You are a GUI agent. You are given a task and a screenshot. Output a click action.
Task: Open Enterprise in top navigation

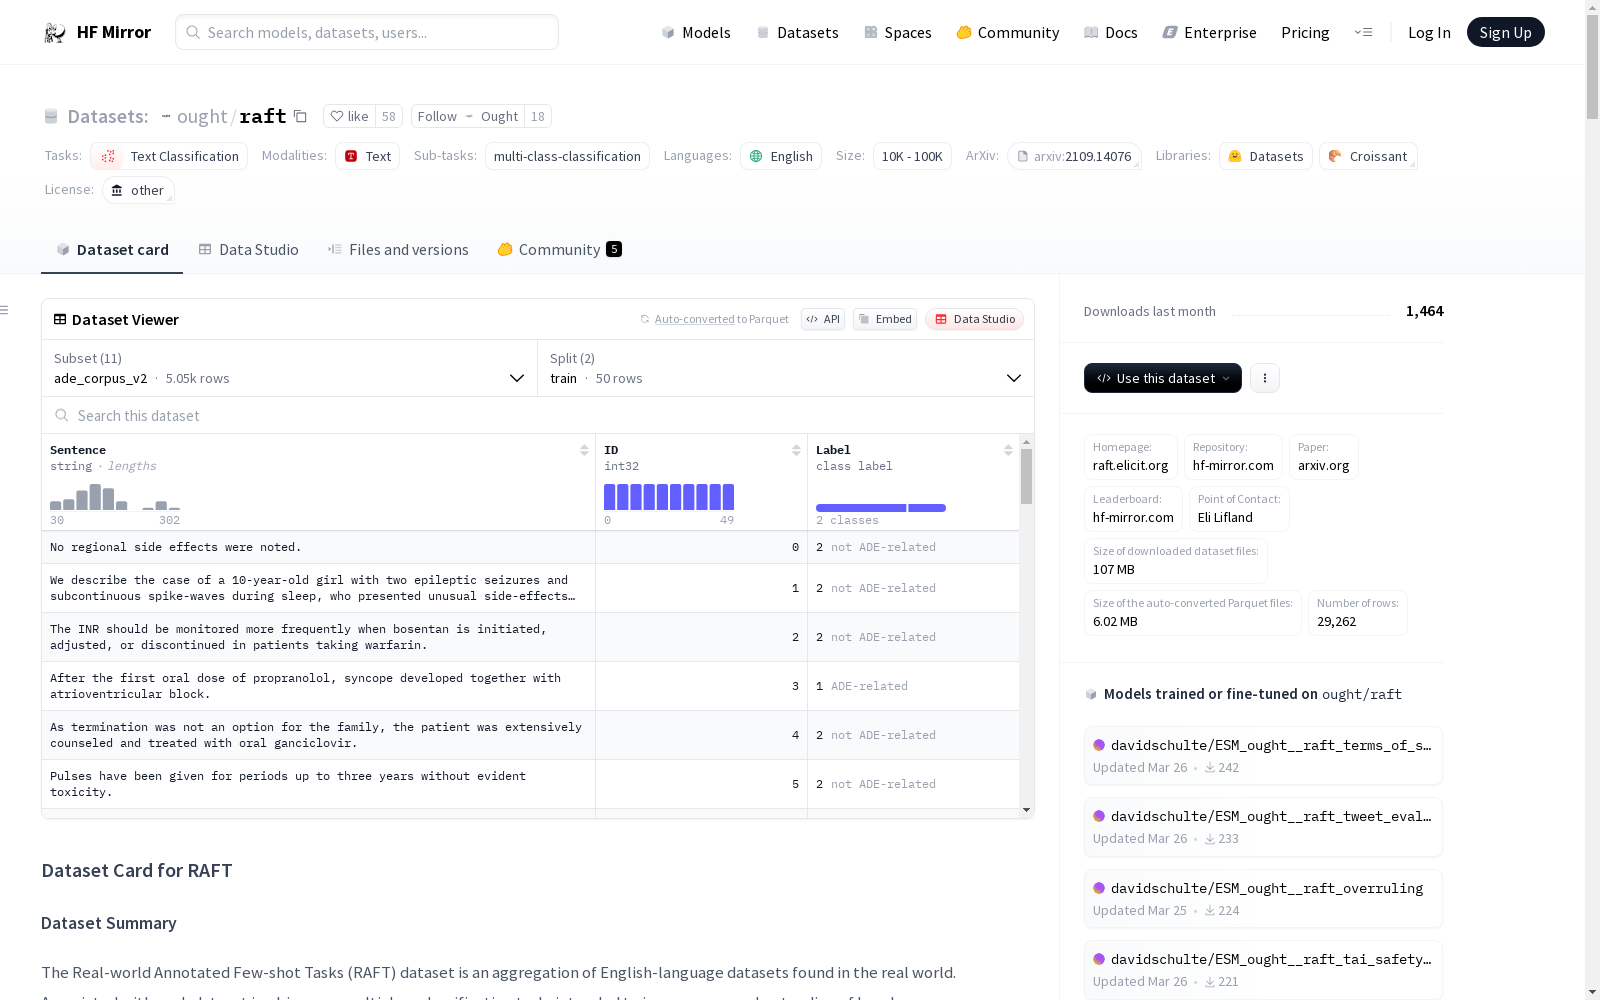(x=1209, y=32)
